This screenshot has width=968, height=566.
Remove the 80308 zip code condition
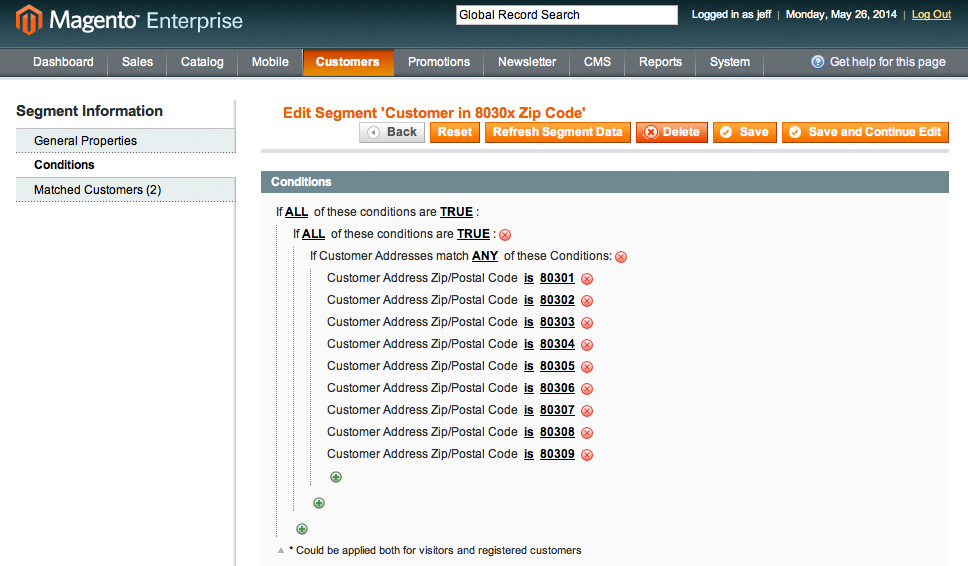pyautogui.click(x=587, y=433)
